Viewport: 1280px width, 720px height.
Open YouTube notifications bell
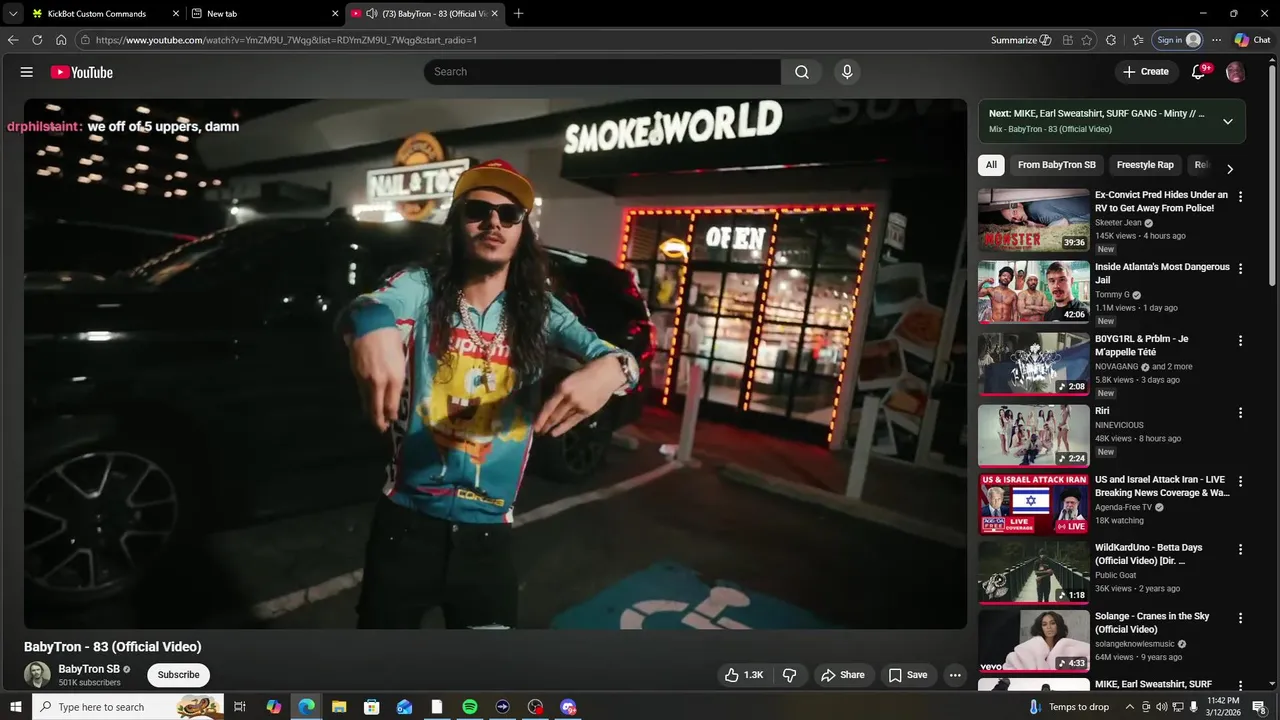tap(1199, 72)
